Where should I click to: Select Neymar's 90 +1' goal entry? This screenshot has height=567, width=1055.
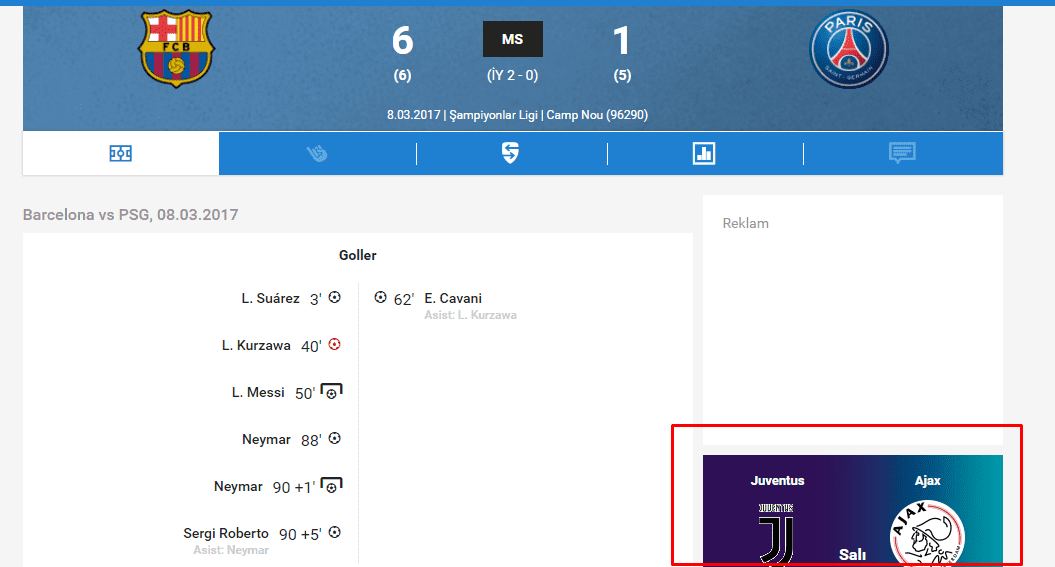(x=238, y=487)
